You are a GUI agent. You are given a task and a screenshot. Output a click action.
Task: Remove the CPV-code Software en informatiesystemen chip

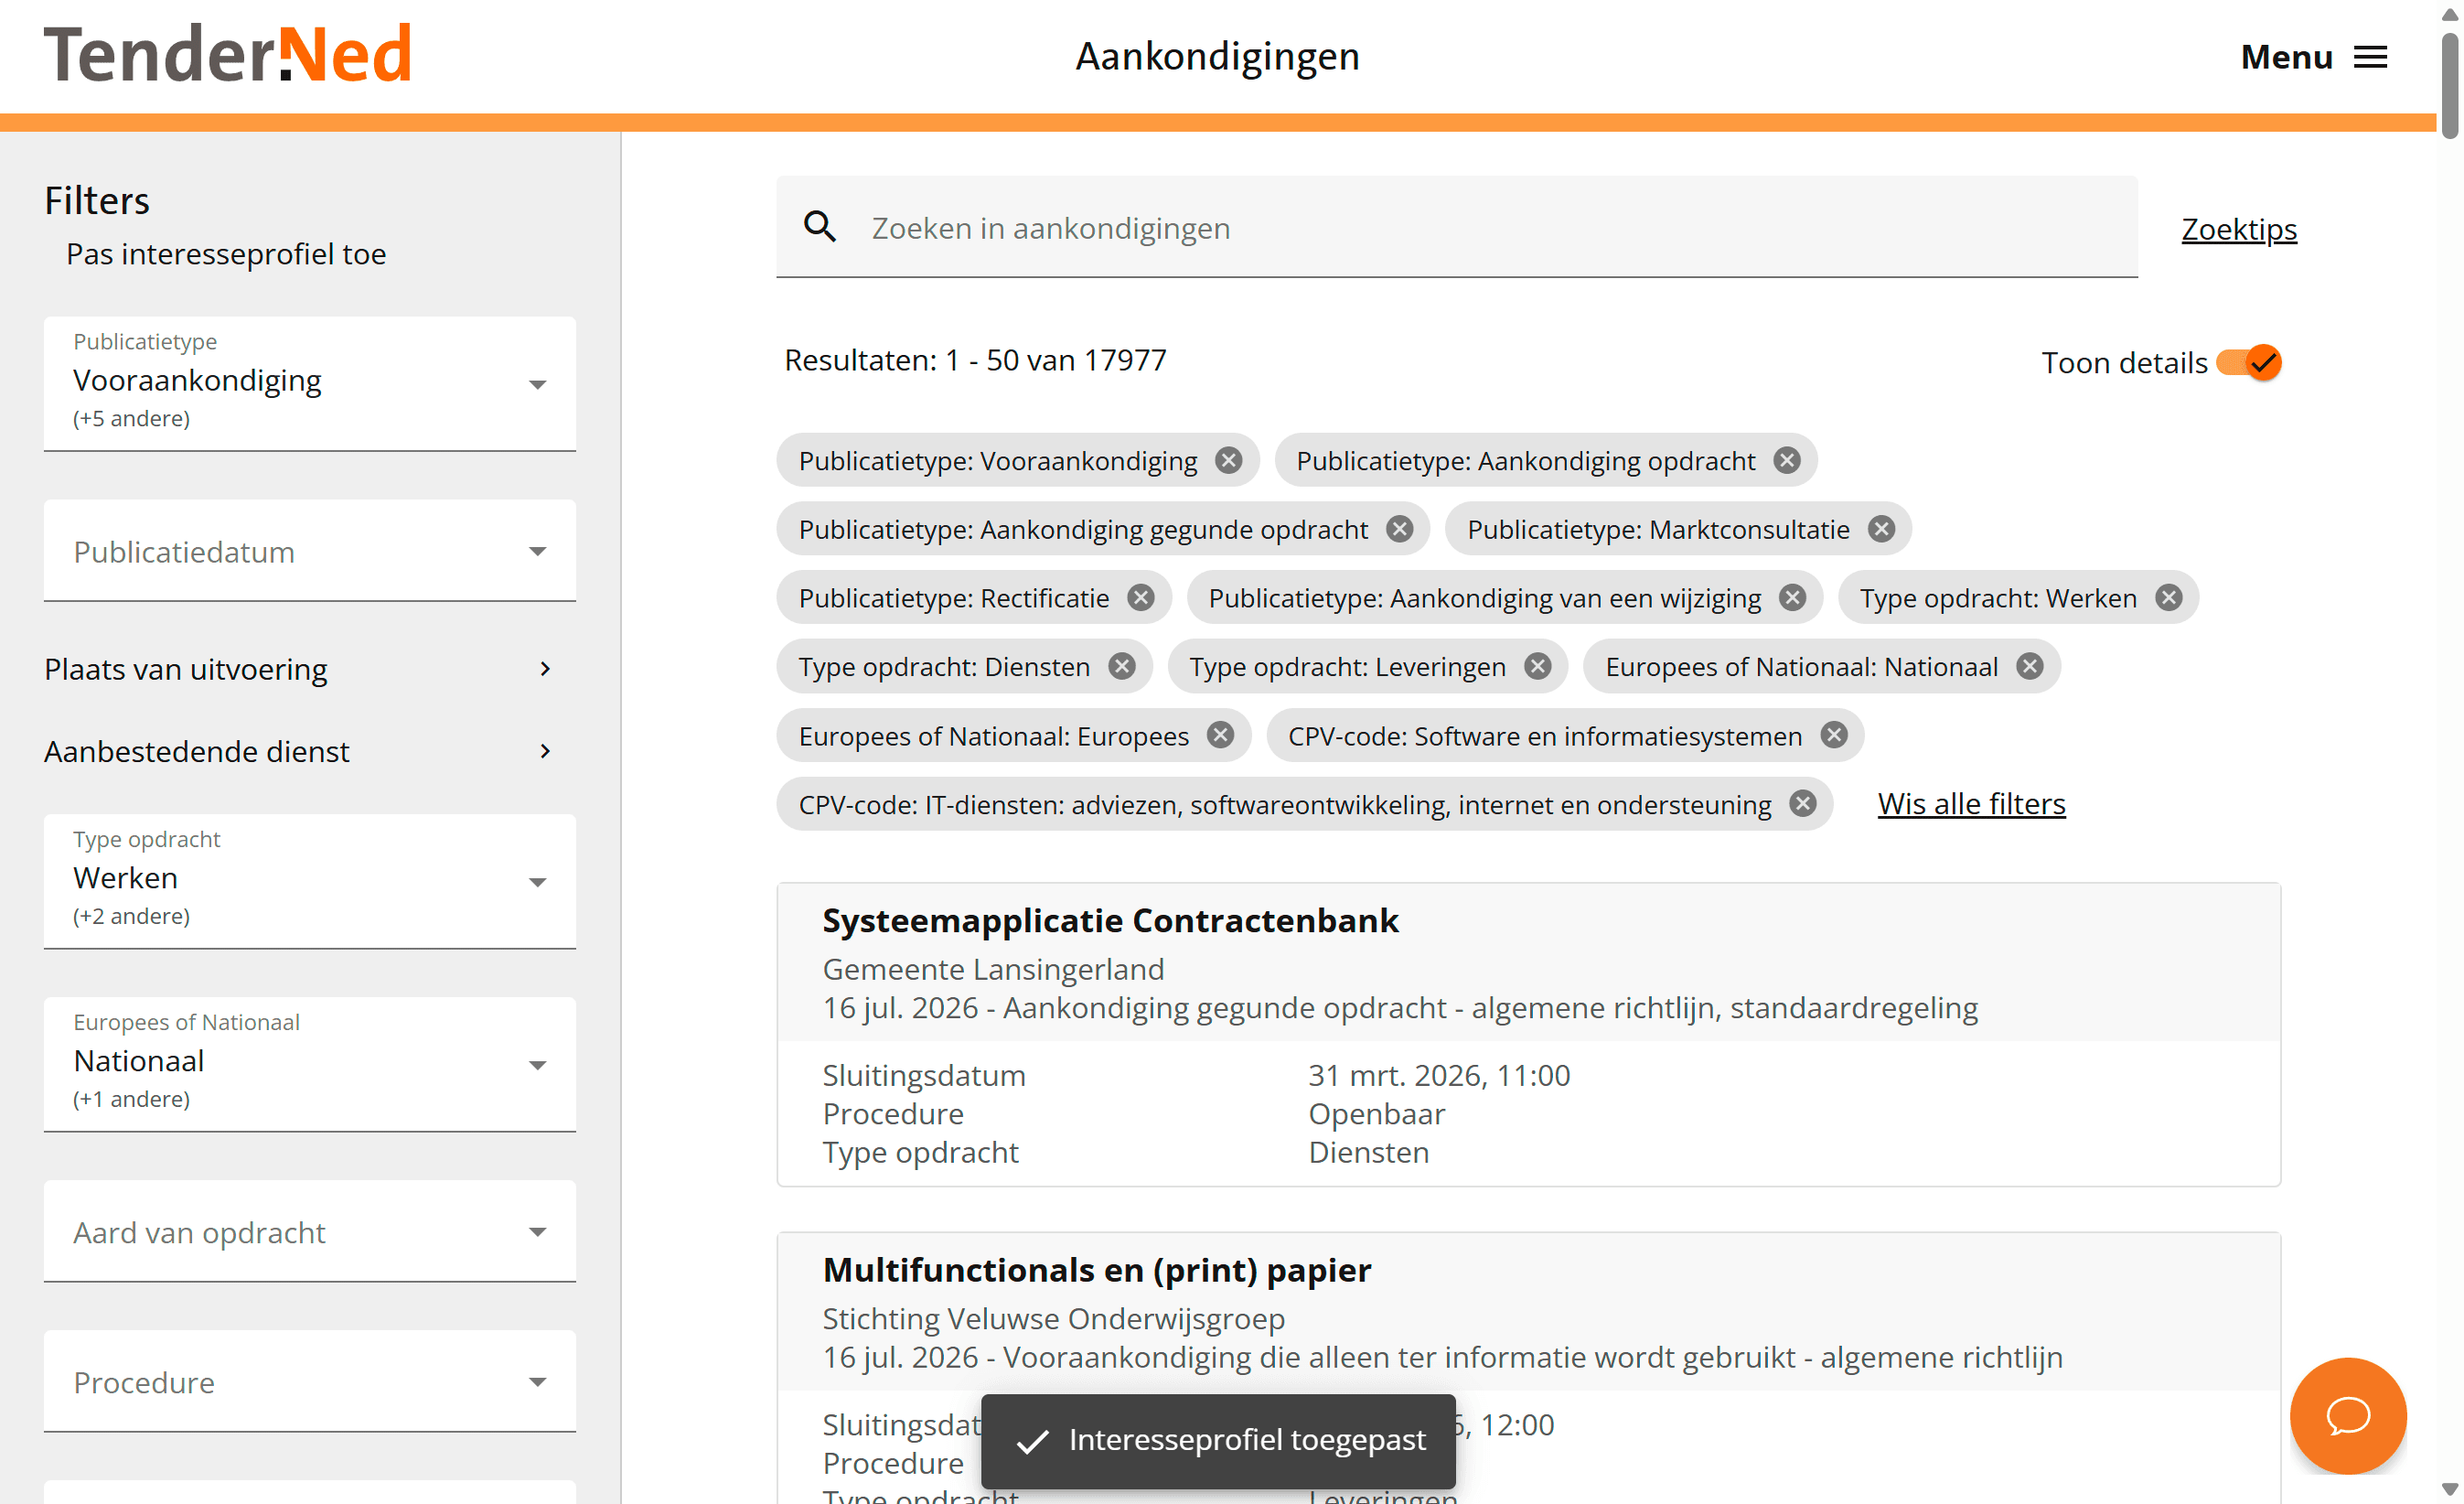(x=1833, y=736)
